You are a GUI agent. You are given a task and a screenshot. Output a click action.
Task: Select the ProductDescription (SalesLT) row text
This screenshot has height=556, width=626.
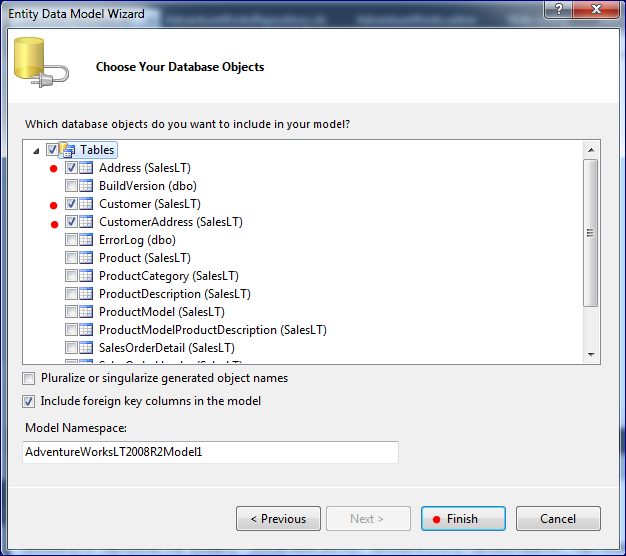[x=175, y=294]
